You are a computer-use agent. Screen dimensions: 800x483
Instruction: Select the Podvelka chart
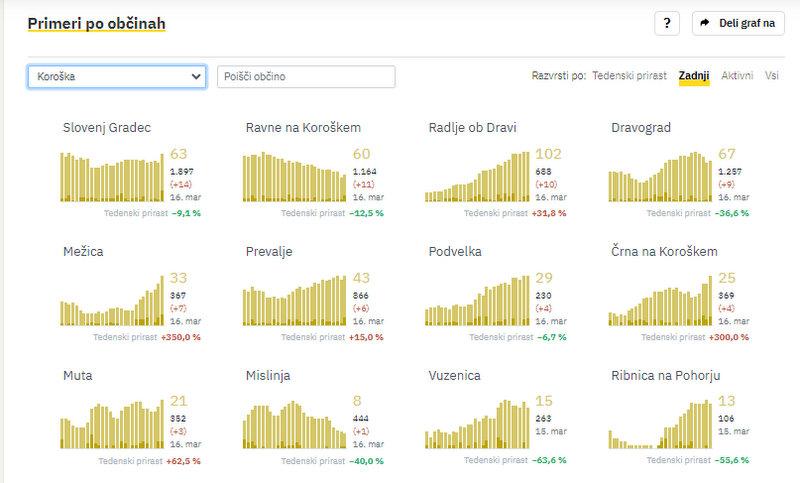pos(477,301)
